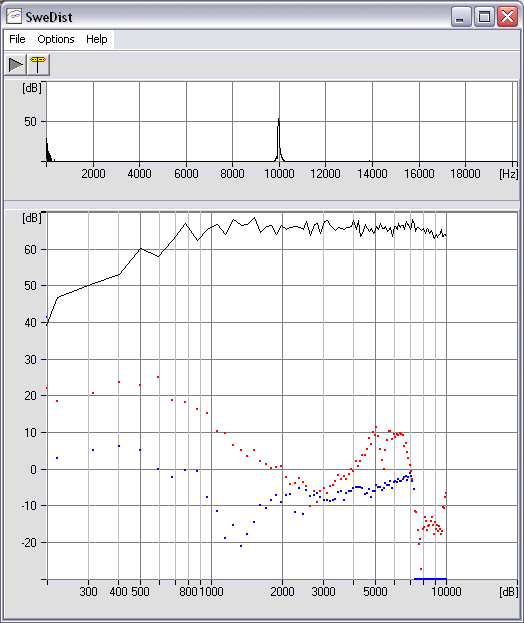Select the lowest blue dot near -21 dB
Screen dimensions: 524x623
[x=241, y=546]
